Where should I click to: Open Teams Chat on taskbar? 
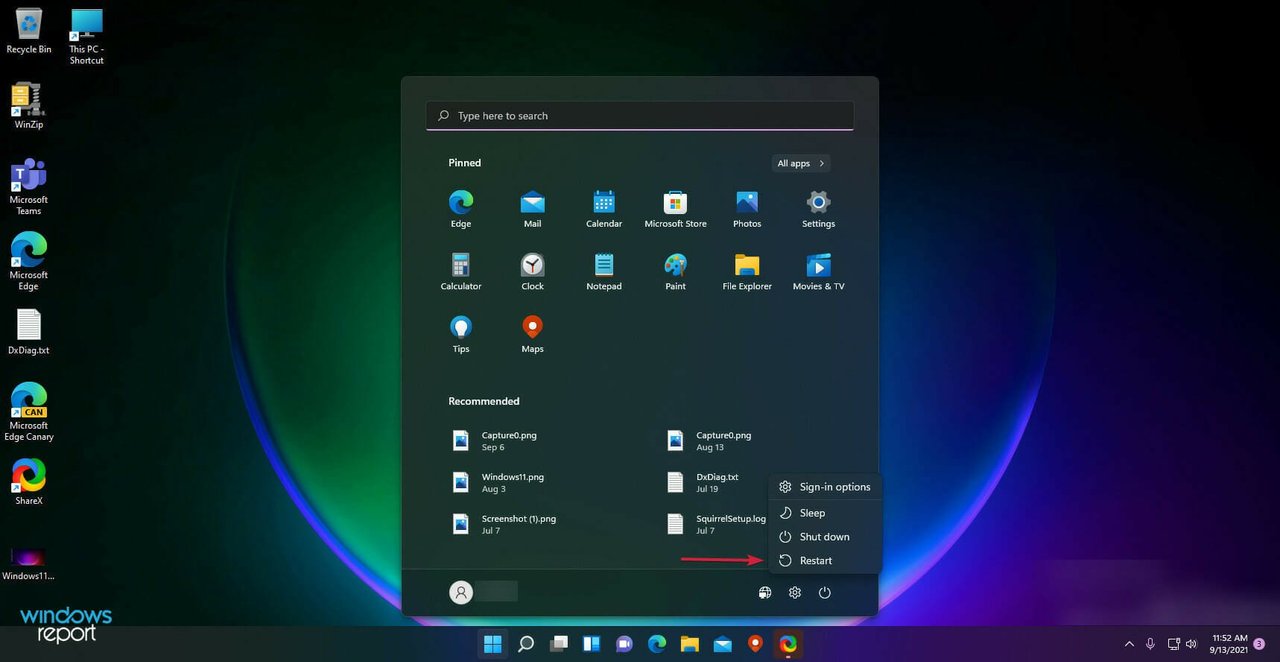(624, 644)
